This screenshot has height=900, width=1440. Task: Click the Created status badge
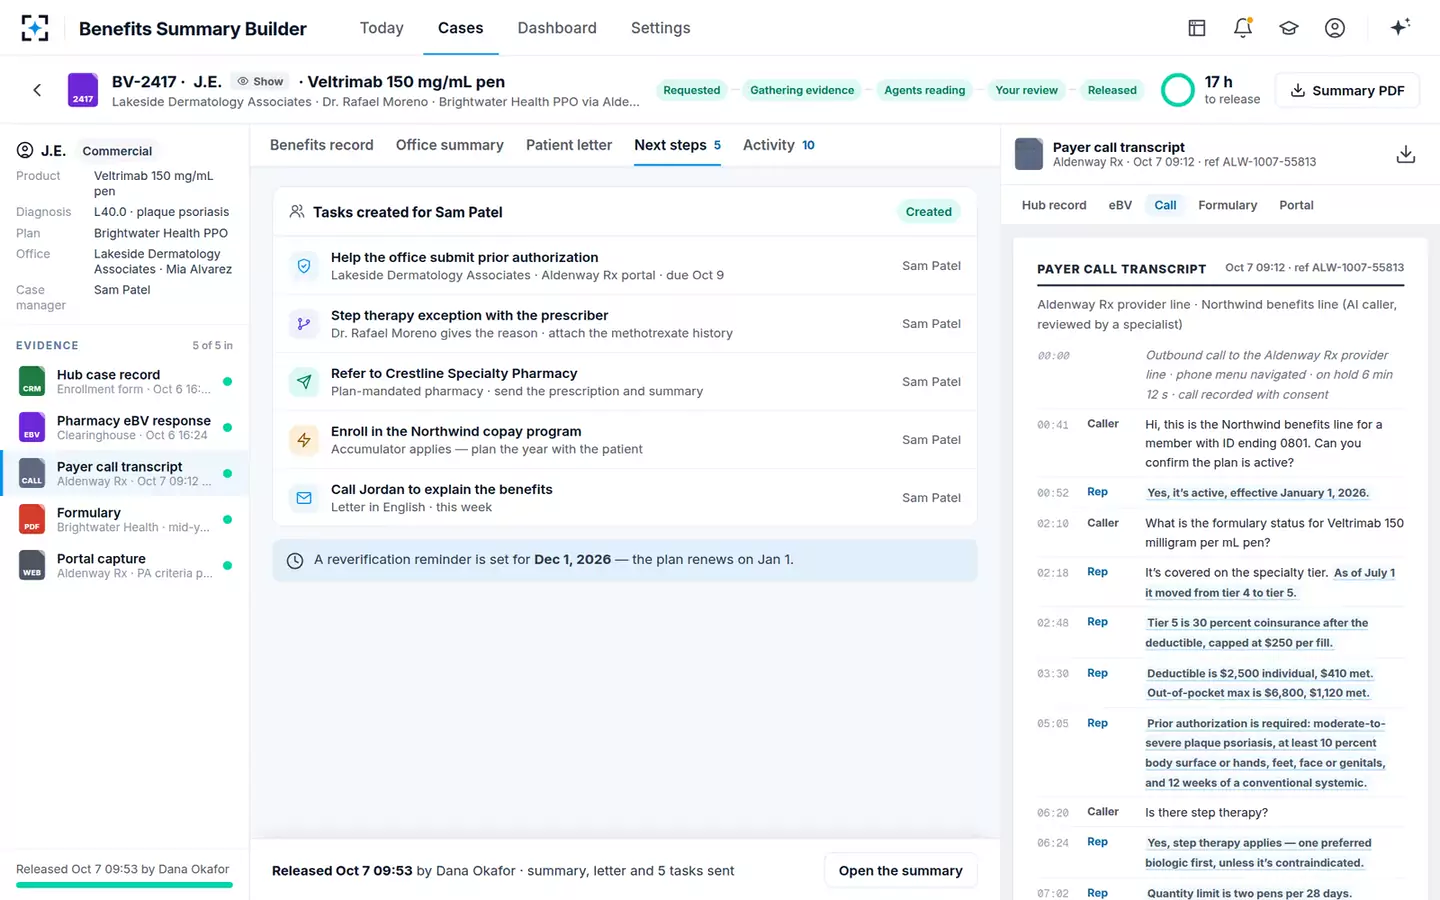pyautogui.click(x=929, y=212)
